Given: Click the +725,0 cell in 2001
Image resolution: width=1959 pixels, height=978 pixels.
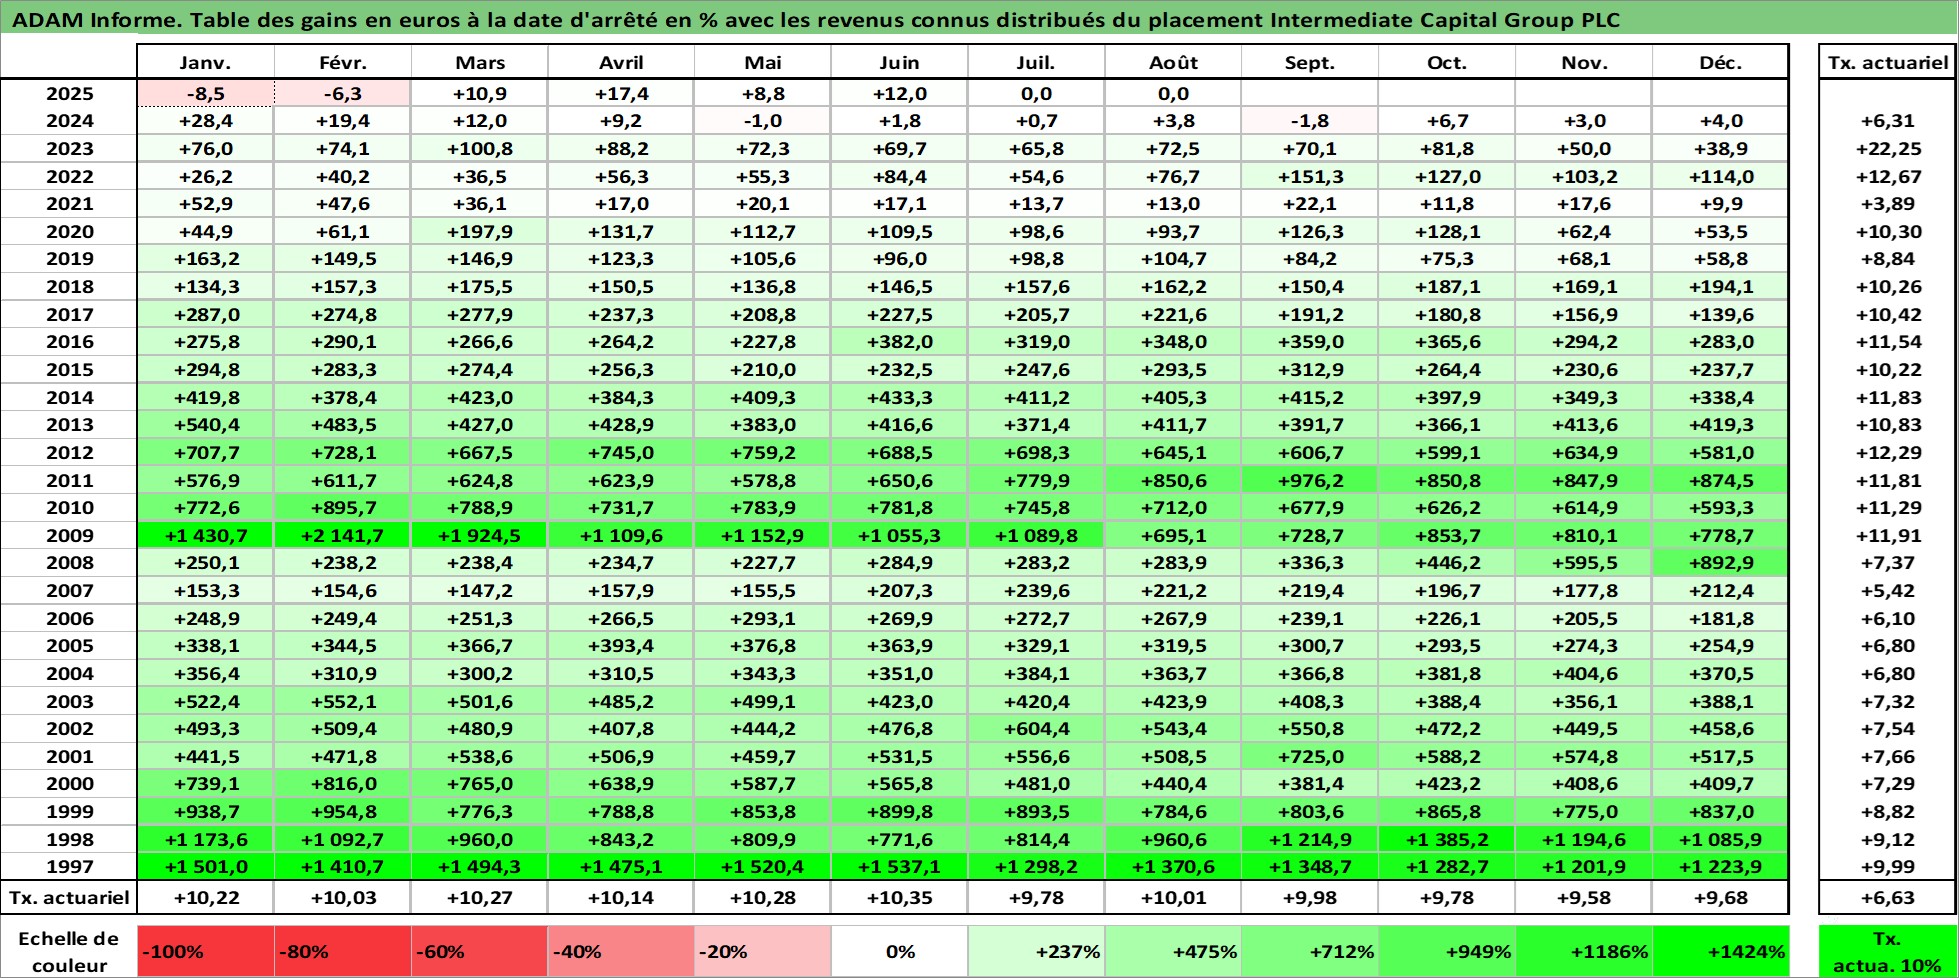Looking at the screenshot, I should tap(1310, 756).
